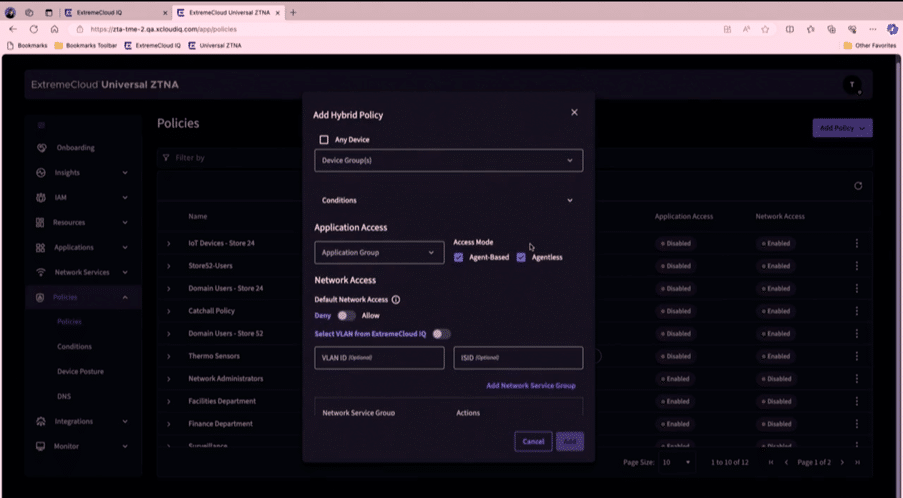Expand the Thermo Sensors row
This screenshot has height=498, width=903.
169,356
